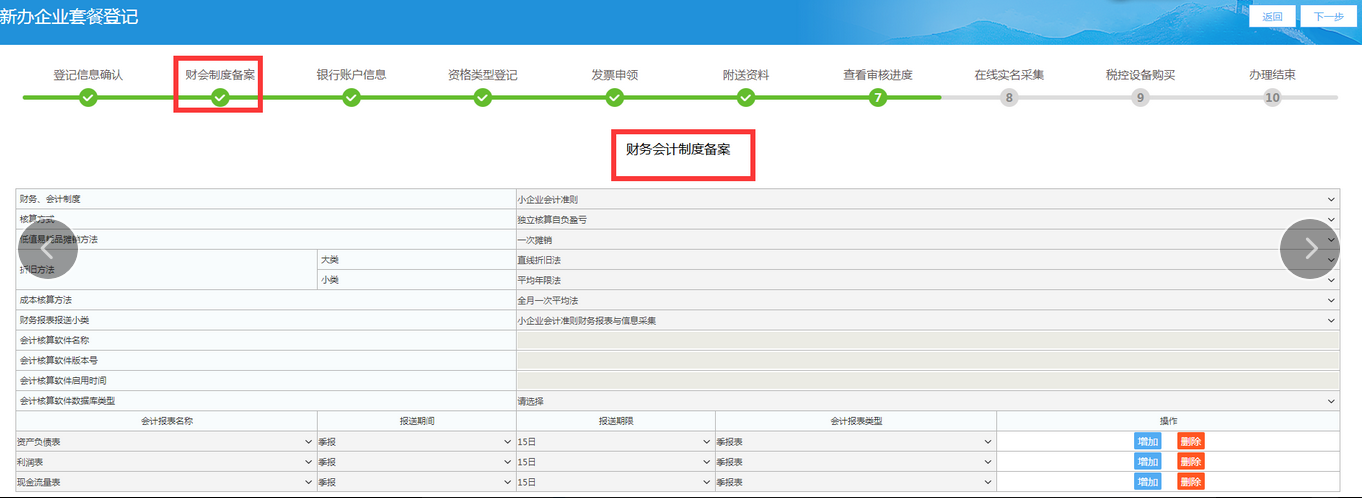Viewport: 1362px width, 498px height.
Task: Click step 10 circle for 办理结束
Action: click(1272, 97)
